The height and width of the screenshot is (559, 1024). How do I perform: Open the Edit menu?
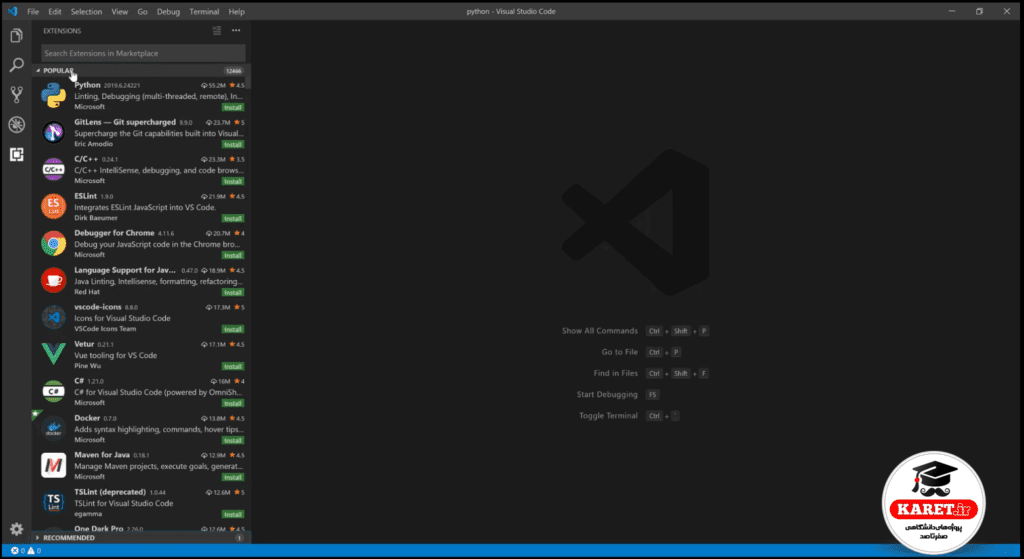[55, 12]
